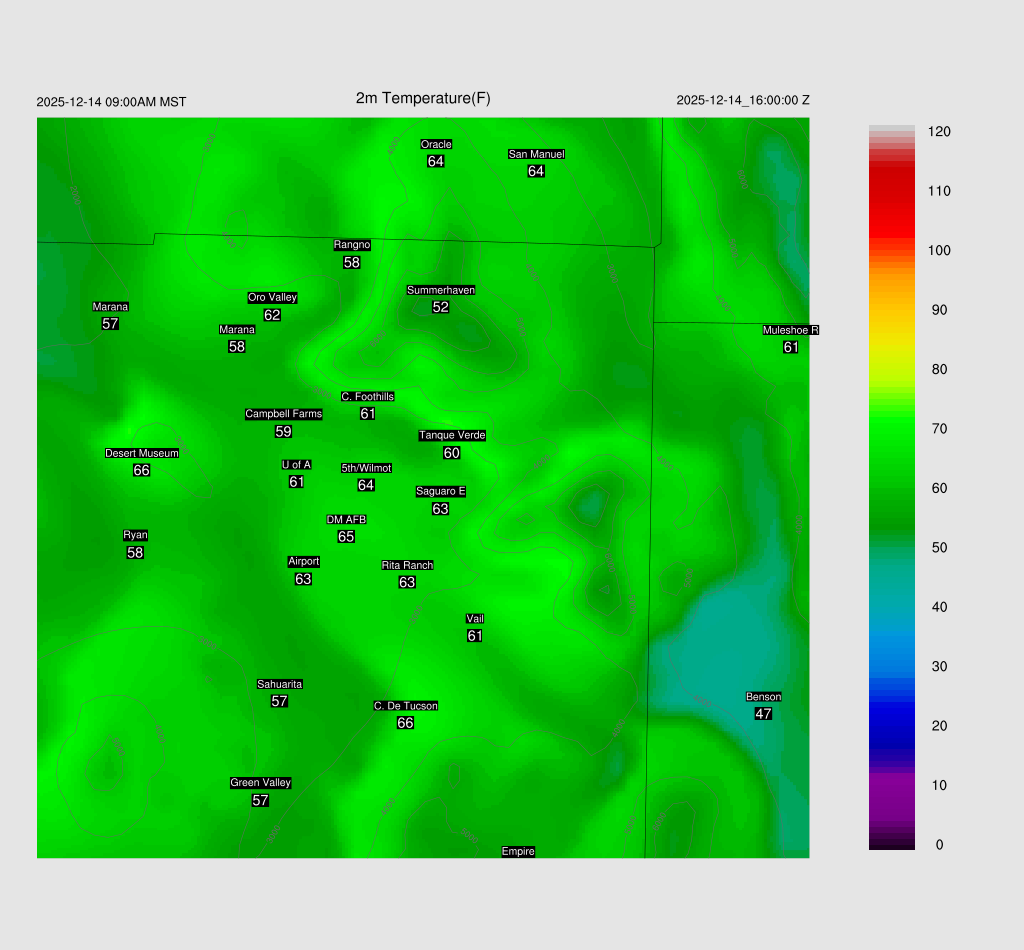Click the Sahuarita station label

[279, 685]
